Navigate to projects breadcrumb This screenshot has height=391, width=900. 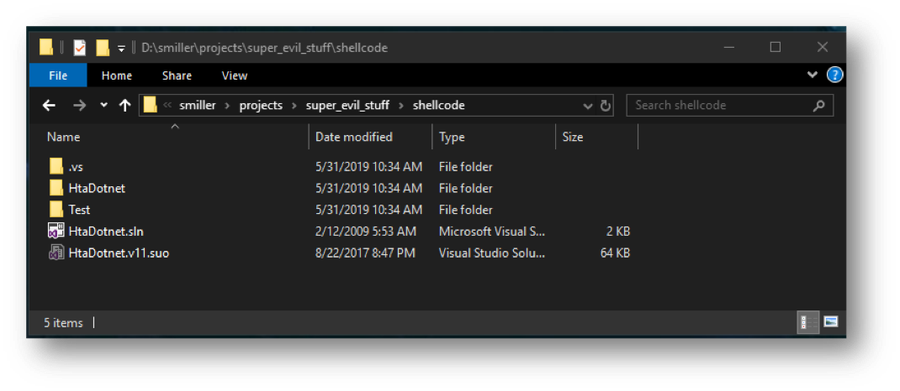point(261,106)
